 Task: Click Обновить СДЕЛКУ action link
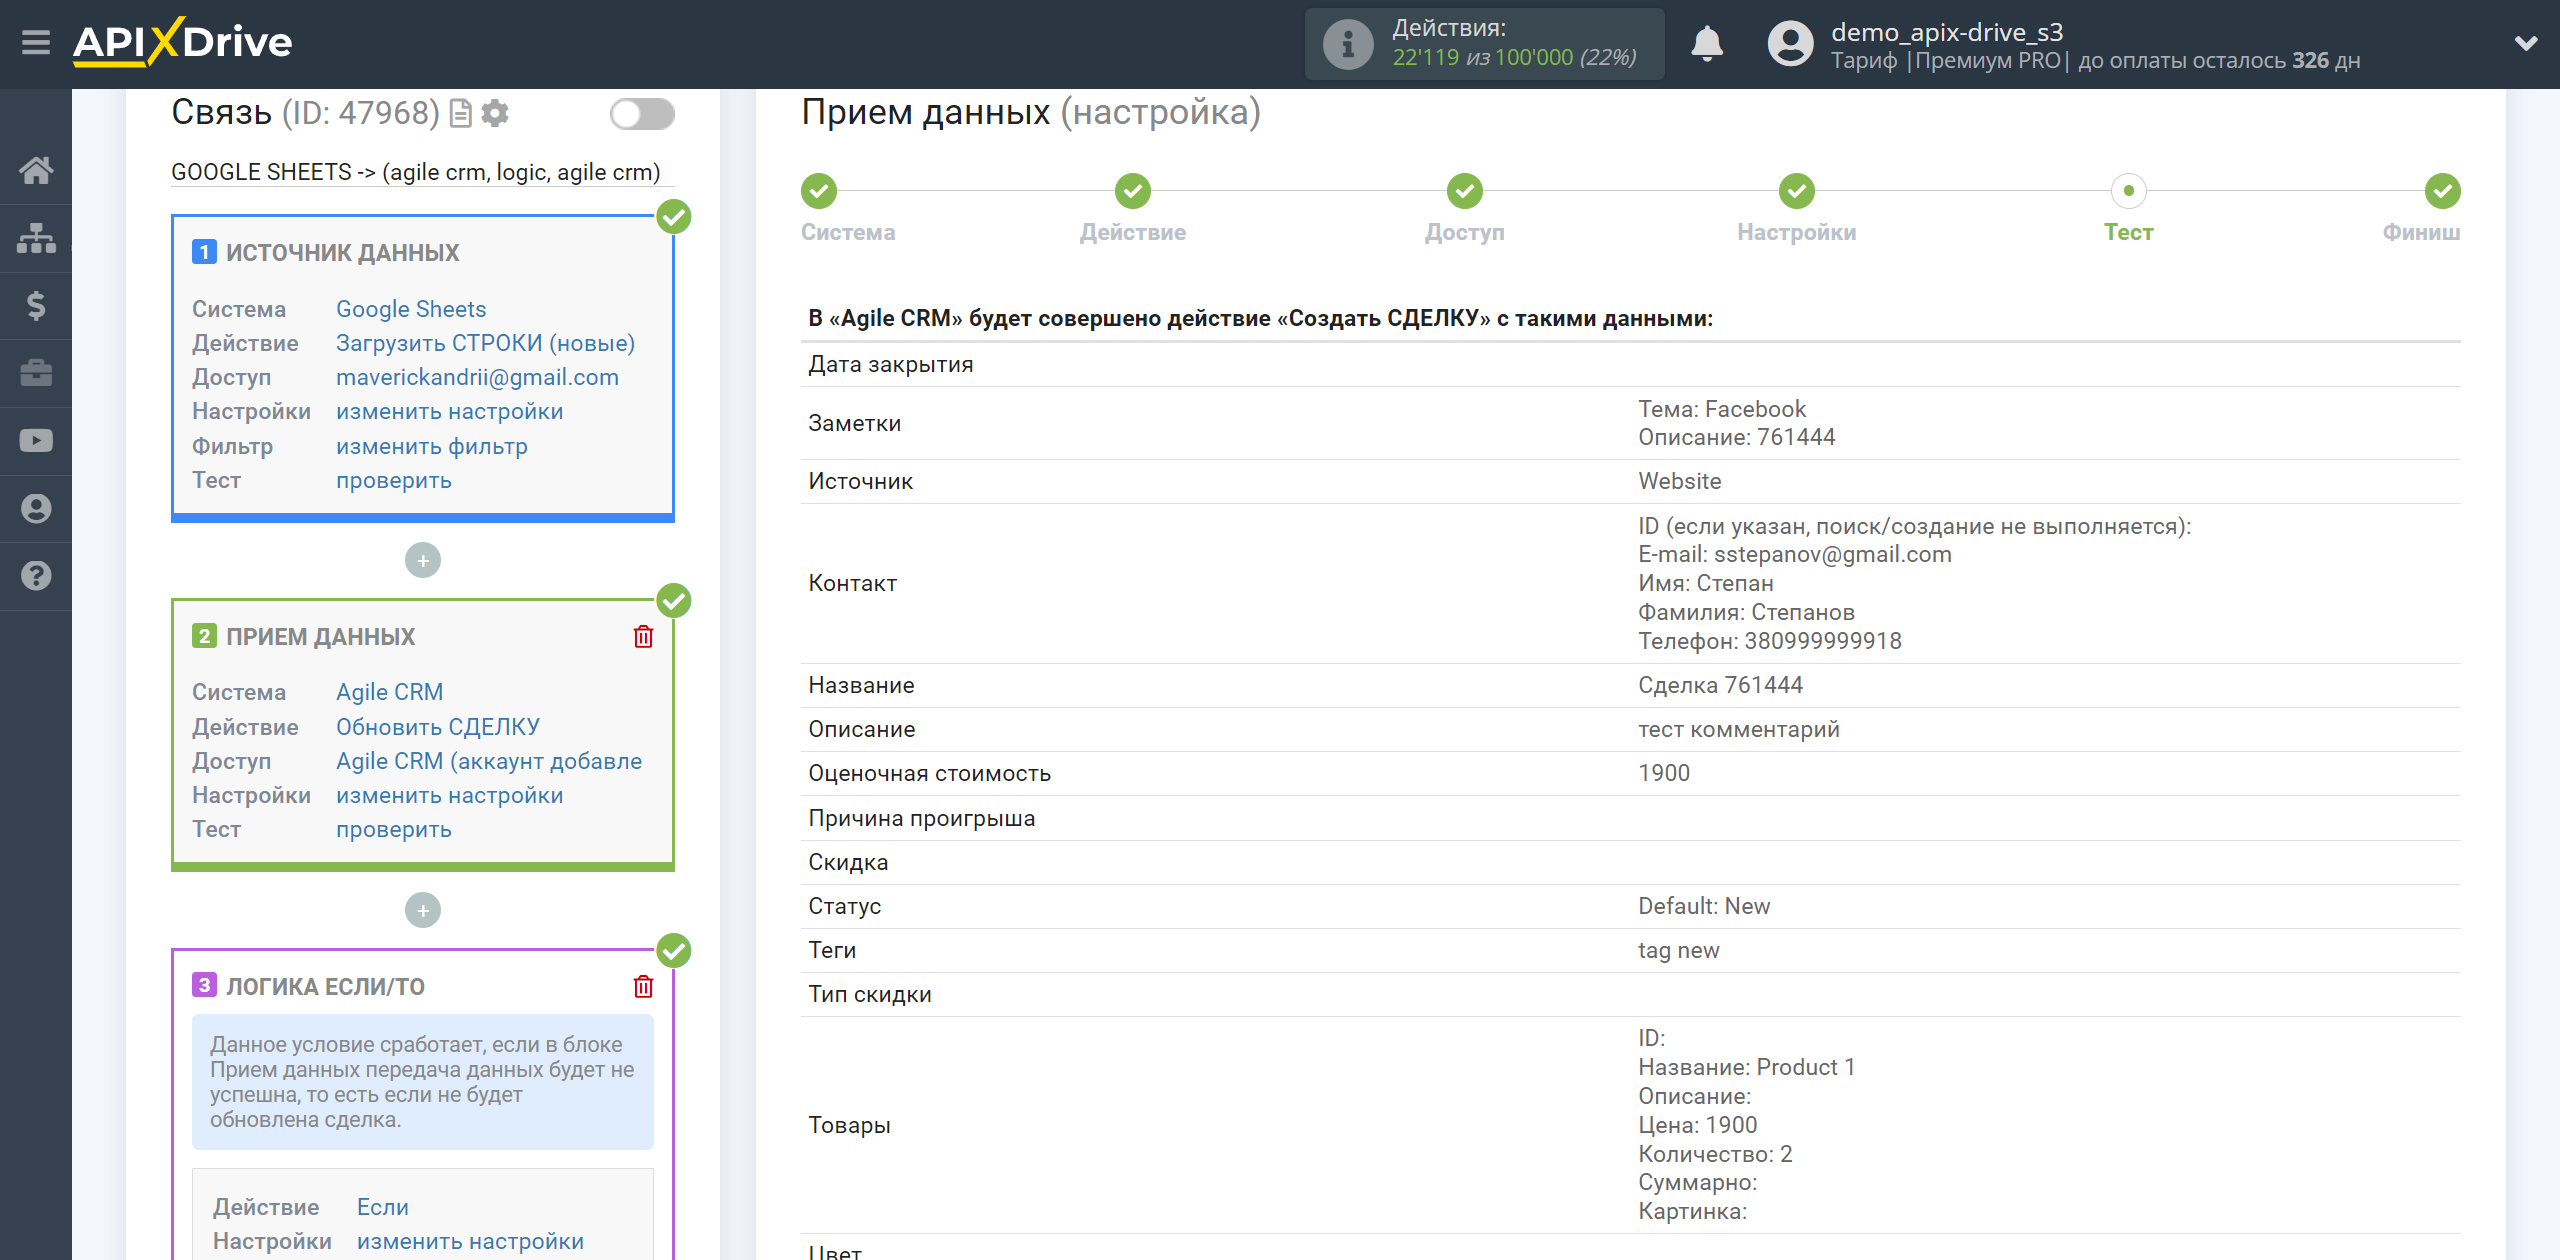[x=438, y=727]
